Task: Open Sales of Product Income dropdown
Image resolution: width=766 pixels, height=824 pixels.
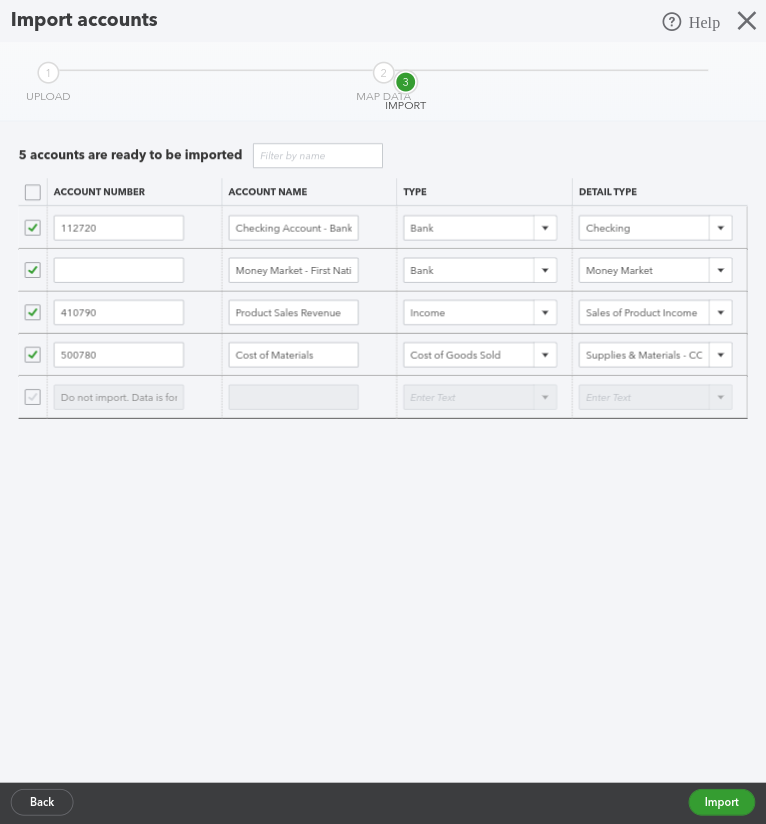Action: pos(721,313)
